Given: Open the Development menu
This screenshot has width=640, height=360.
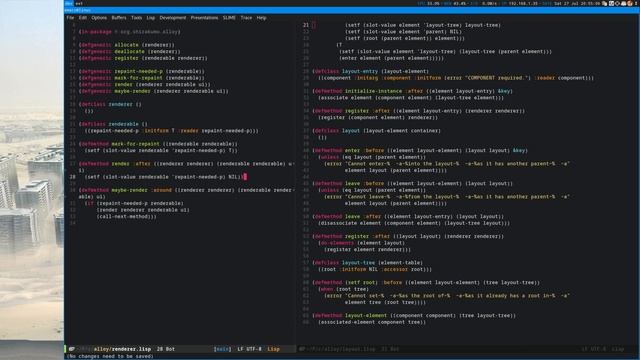Looking at the screenshot, I should click(x=173, y=18).
